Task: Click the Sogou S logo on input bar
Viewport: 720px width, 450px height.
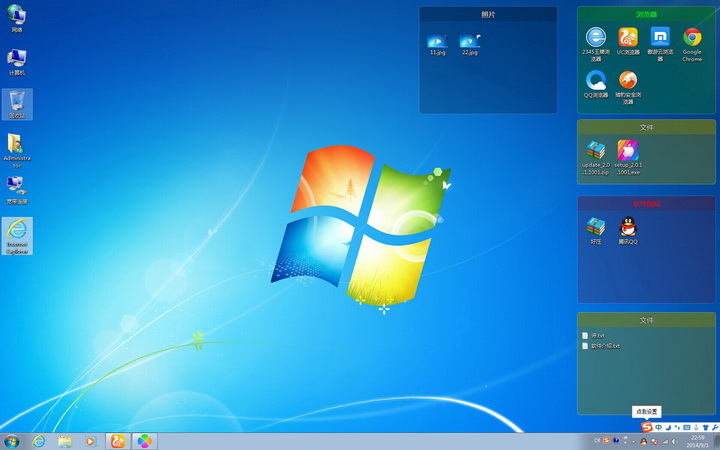Action: coord(647,427)
